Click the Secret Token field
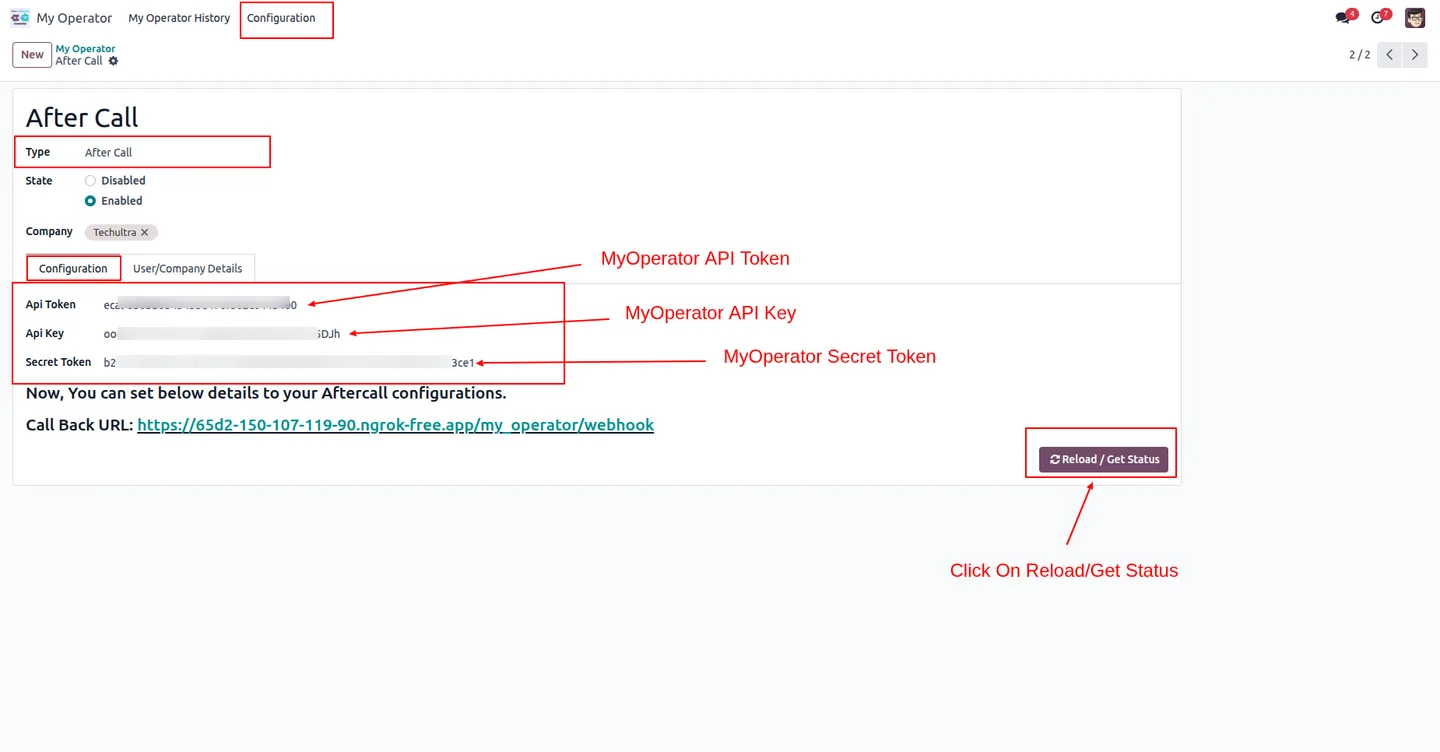 (289, 362)
